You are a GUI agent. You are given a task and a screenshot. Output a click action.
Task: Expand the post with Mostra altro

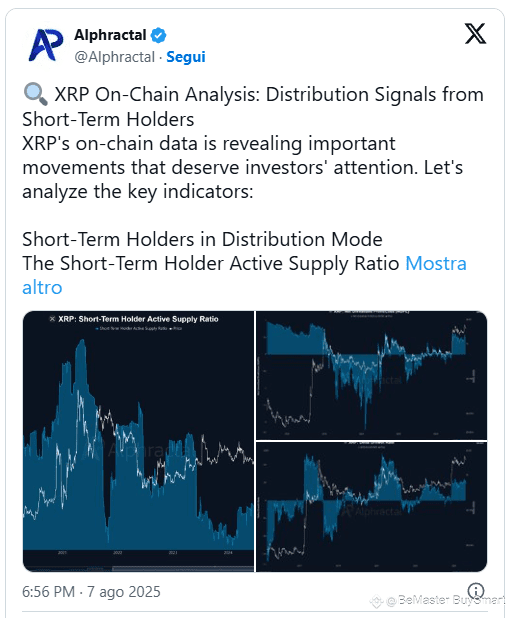pyautogui.click(x=244, y=275)
